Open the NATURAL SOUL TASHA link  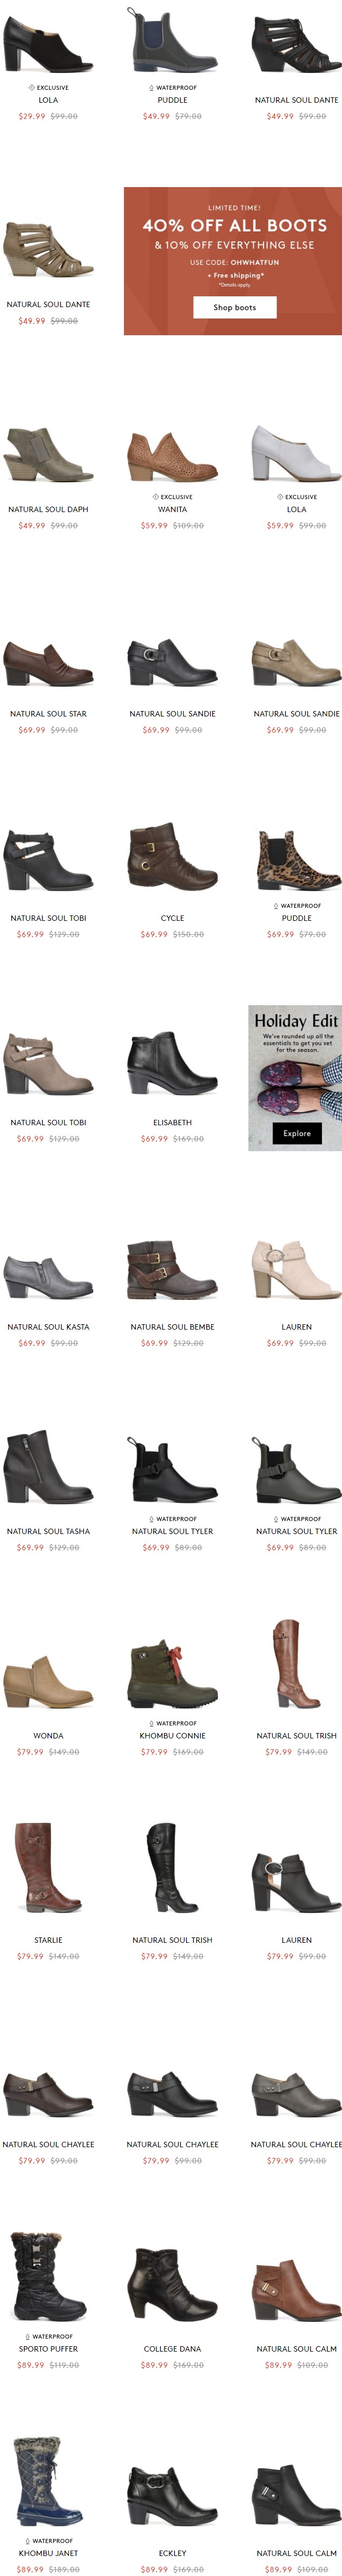[x=48, y=1530]
